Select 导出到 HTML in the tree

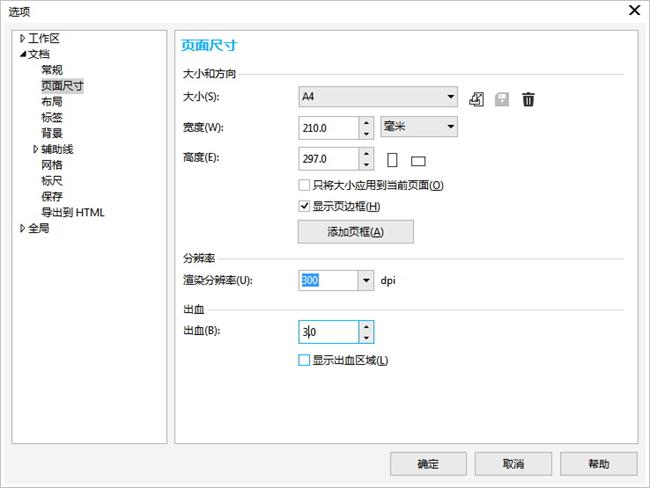pyautogui.click(x=72, y=212)
